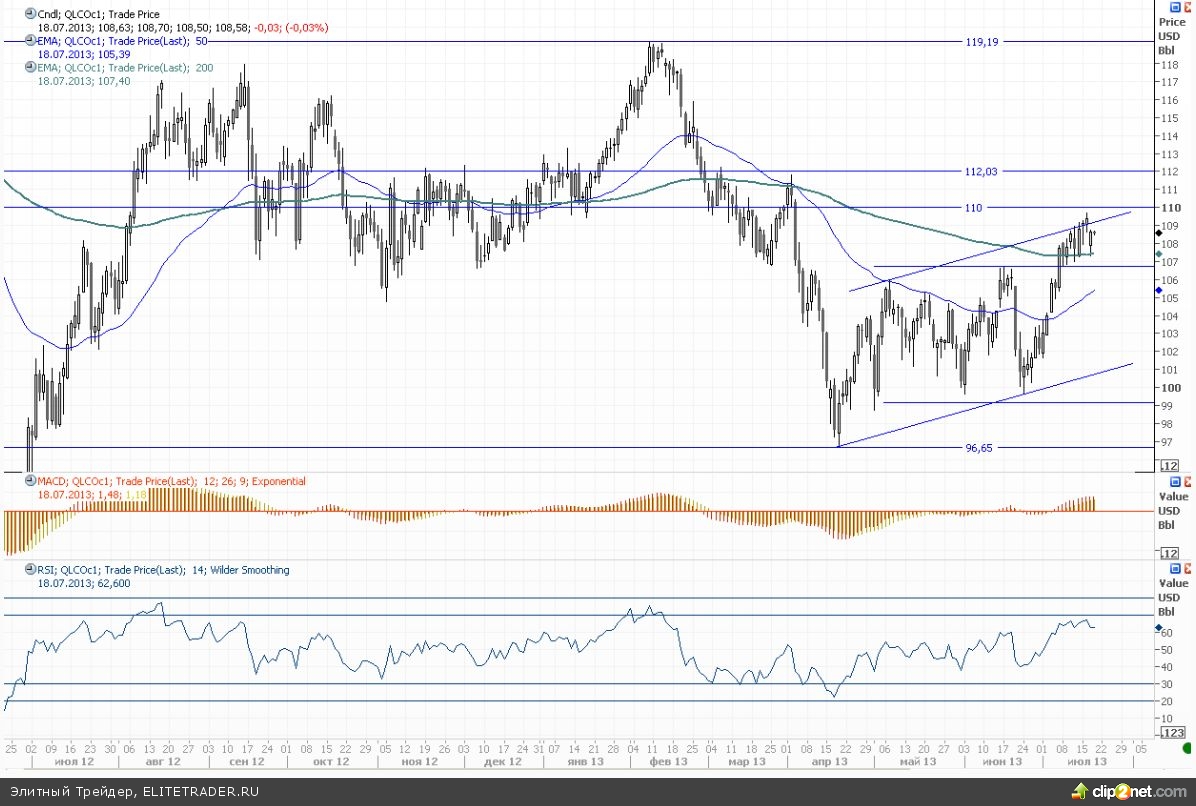Close the MACD indicator pane
The height and width of the screenshot is (806, 1196).
1188,482
